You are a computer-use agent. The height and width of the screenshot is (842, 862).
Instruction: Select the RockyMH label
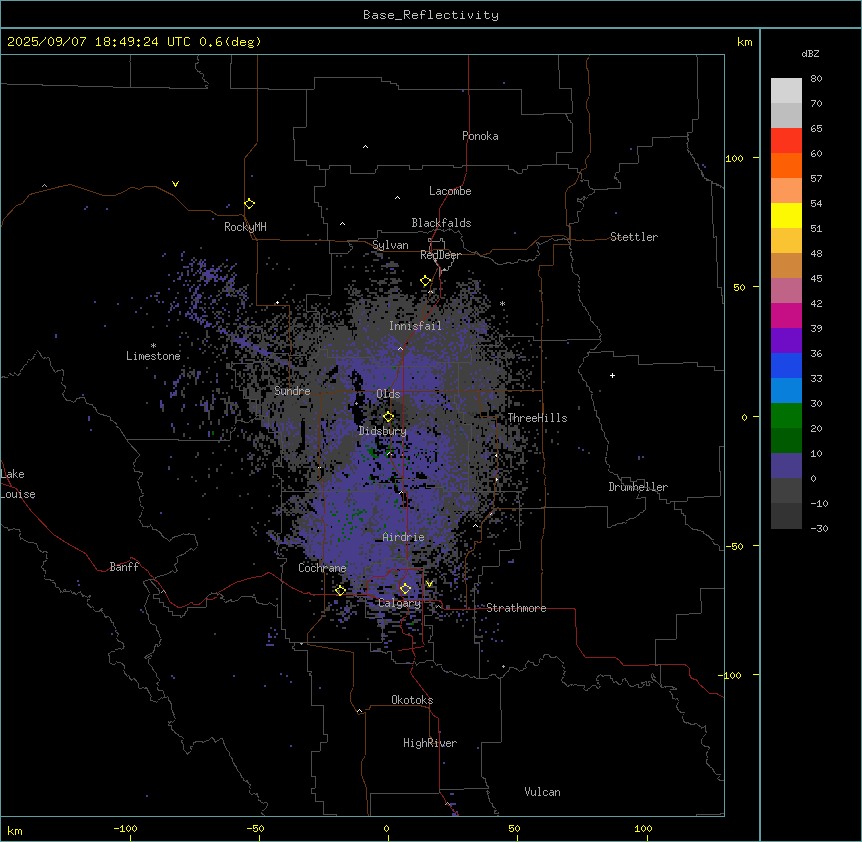coord(245,226)
